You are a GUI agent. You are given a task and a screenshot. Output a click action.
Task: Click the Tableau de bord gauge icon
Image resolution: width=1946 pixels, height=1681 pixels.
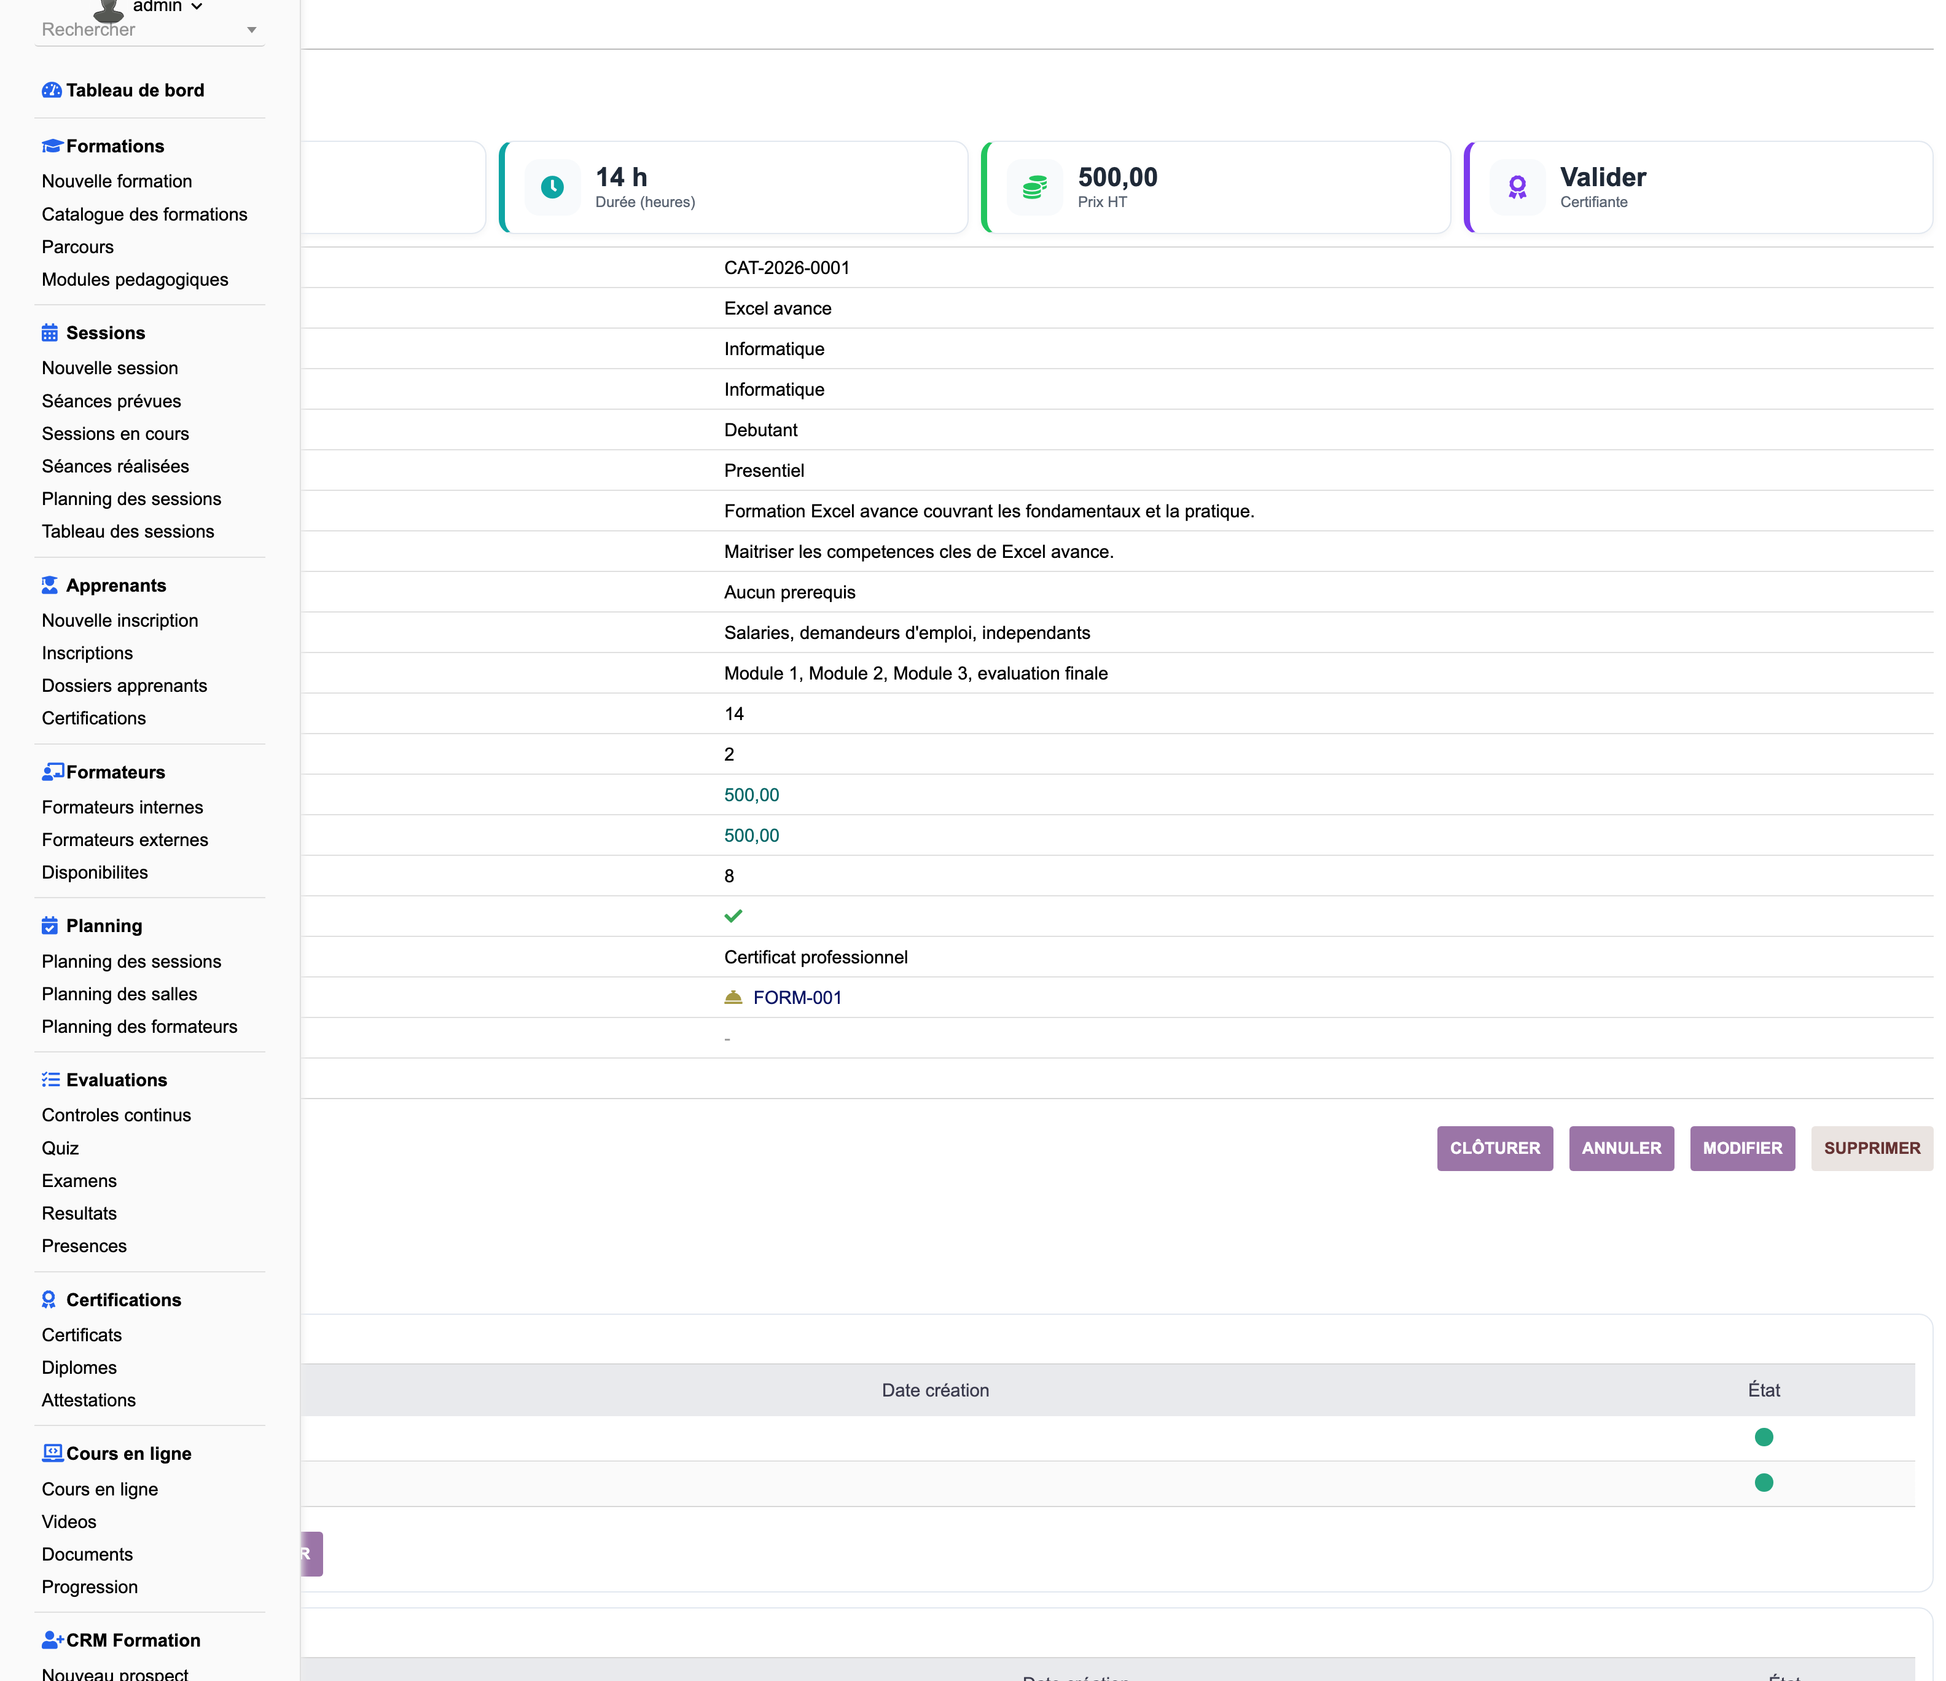point(51,90)
